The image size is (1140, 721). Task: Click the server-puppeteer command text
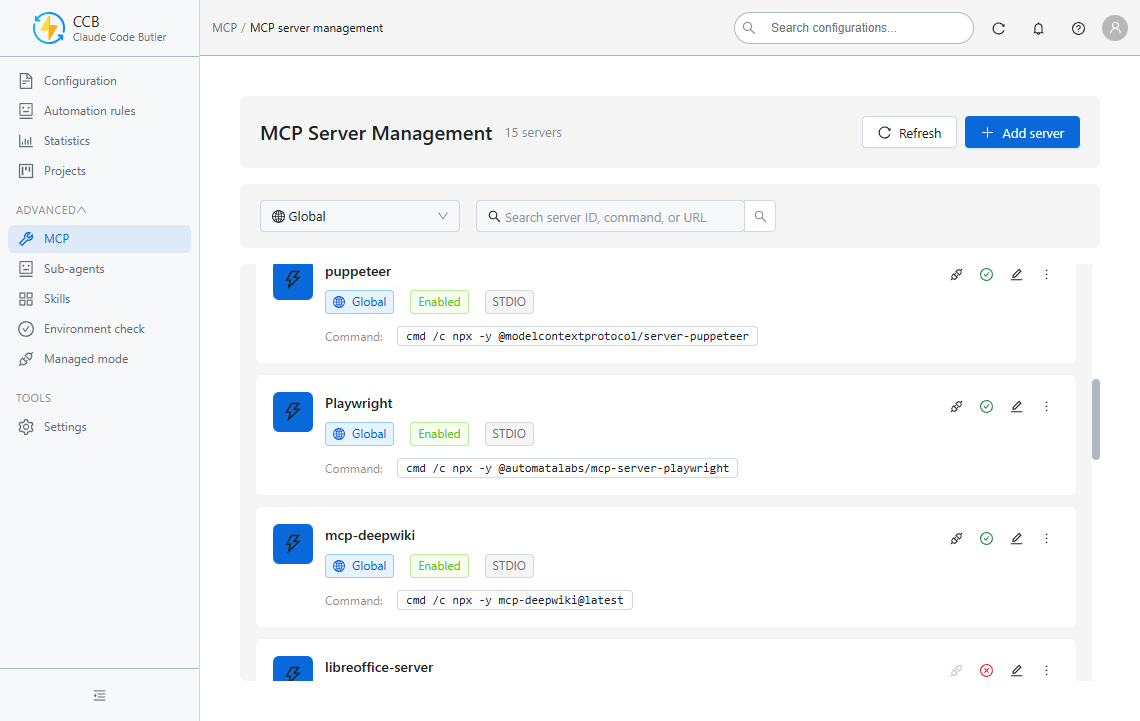[x=577, y=336]
